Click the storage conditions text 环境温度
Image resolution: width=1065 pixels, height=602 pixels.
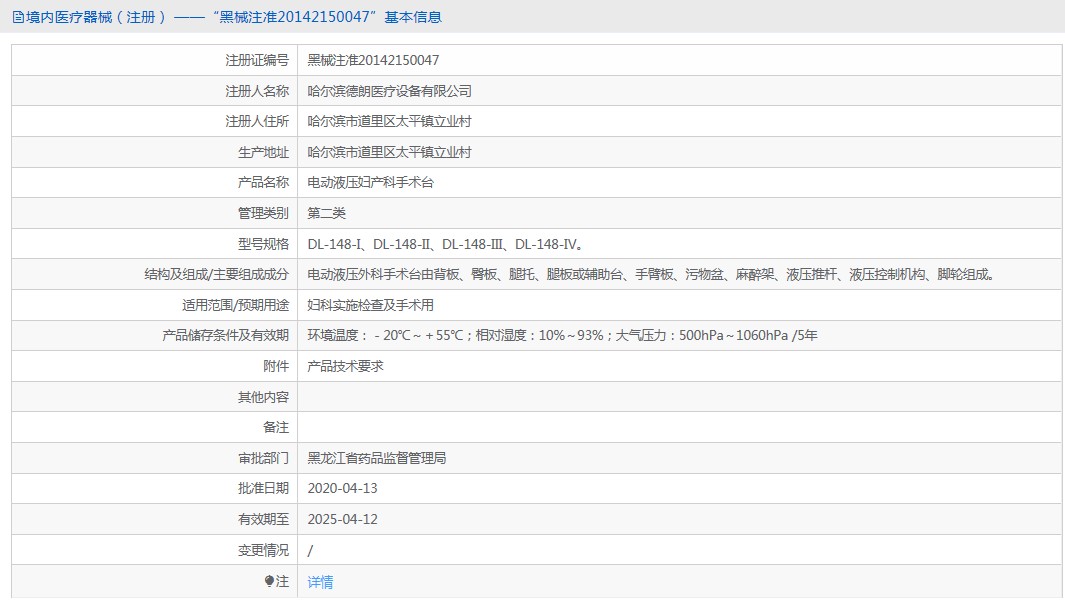(x=562, y=336)
